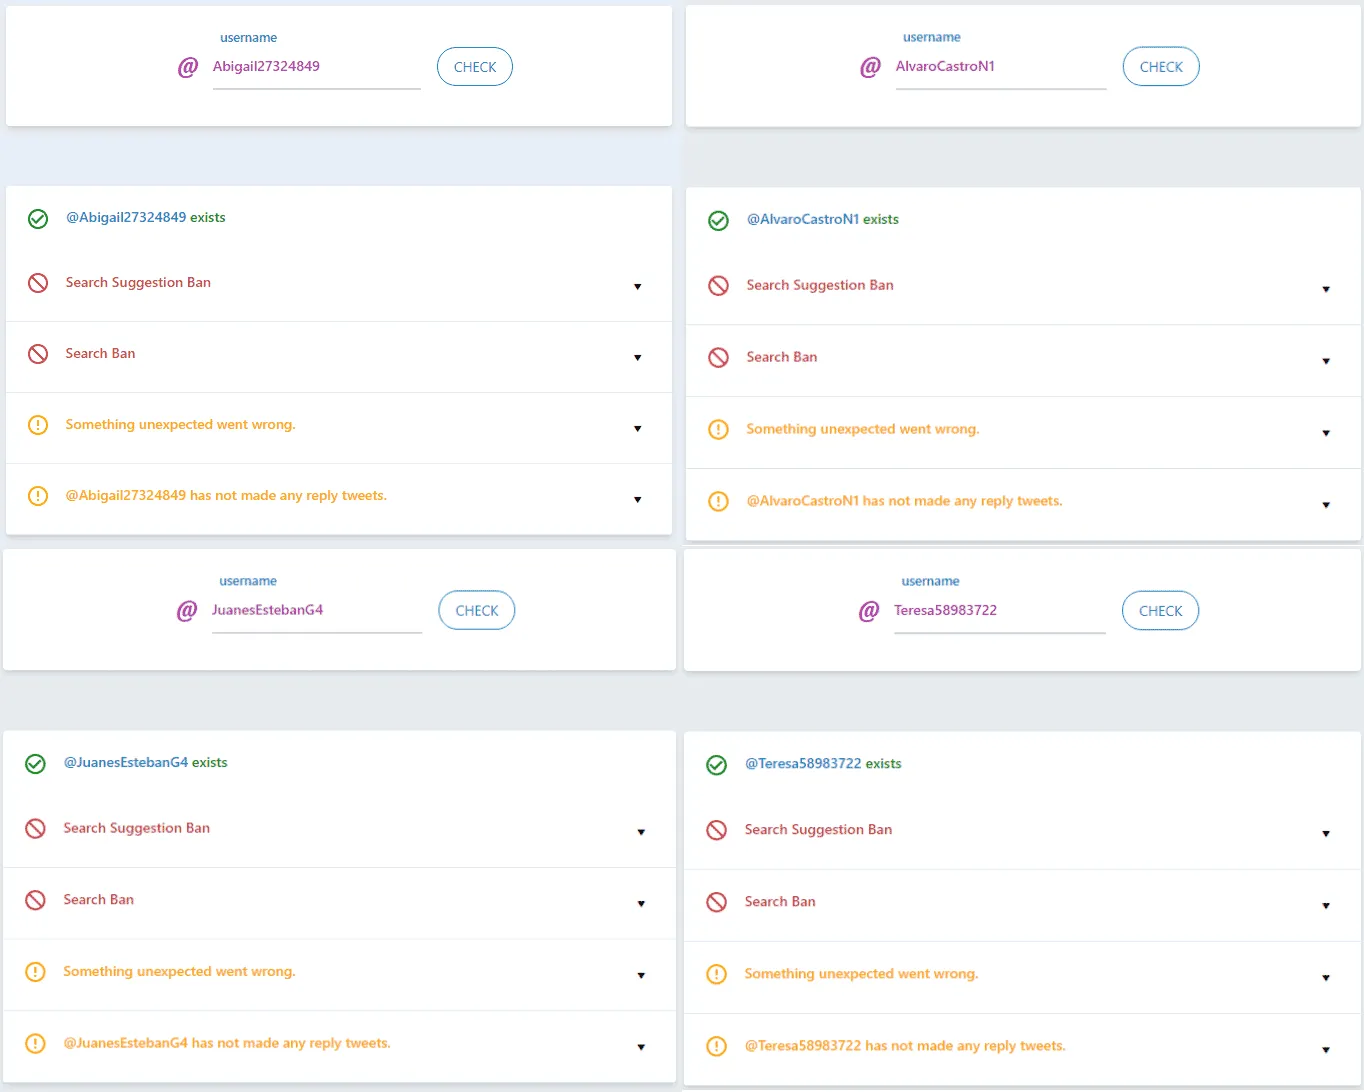The width and height of the screenshot is (1364, 1092).
Task: Click the red ban icon for Teresa58983722's Search Suggestion Ban
Action: [x=716, y=830]
